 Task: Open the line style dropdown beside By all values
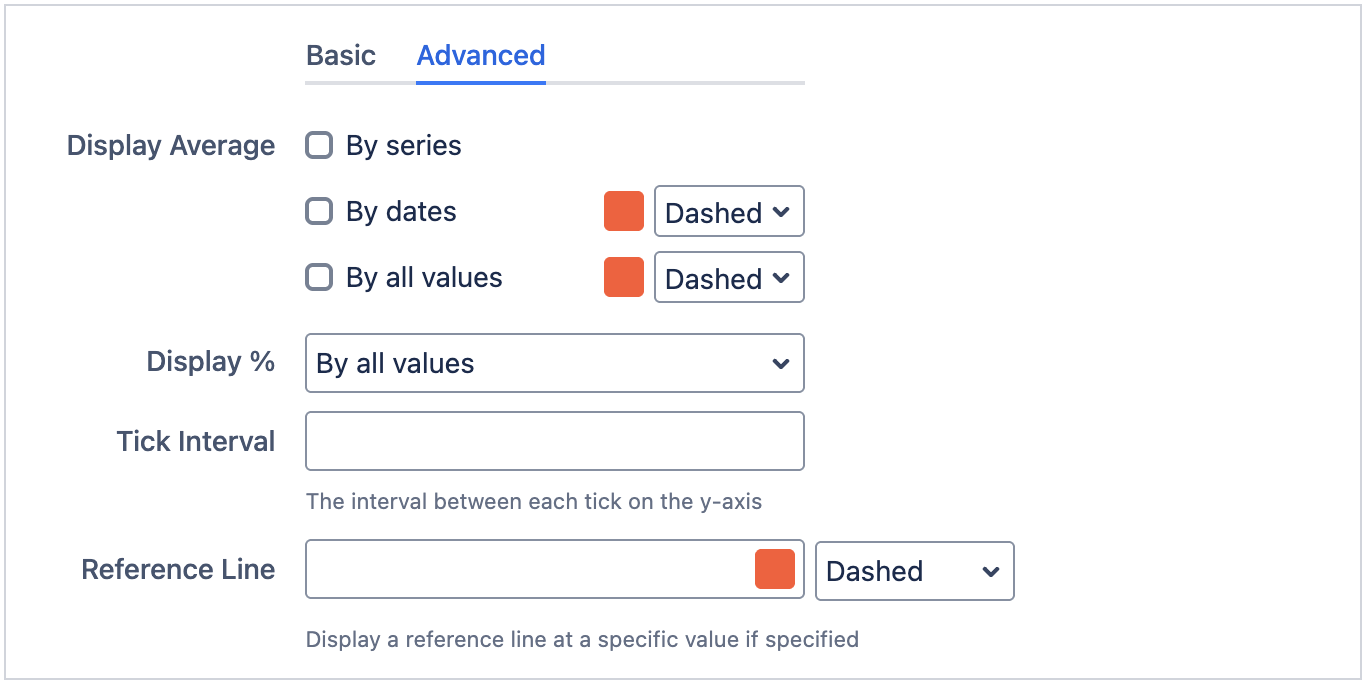coord(729,277)
